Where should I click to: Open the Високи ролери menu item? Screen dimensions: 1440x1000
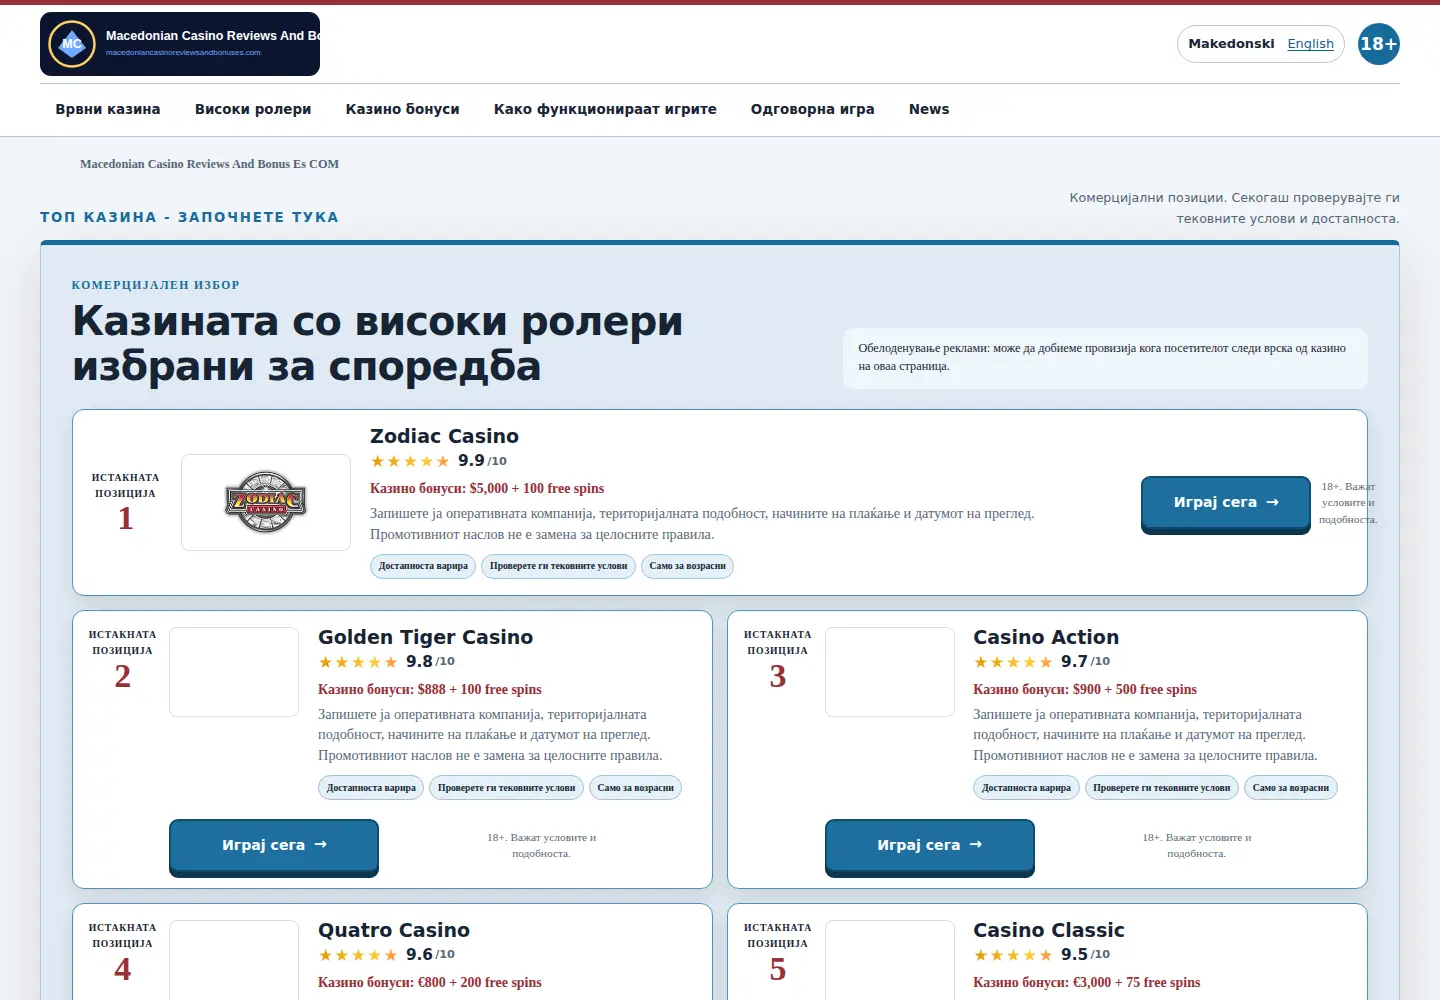point(253,110)
